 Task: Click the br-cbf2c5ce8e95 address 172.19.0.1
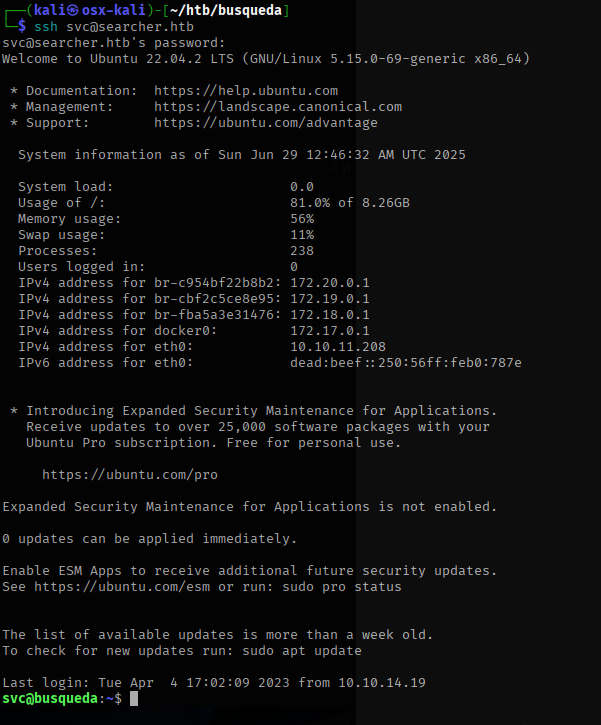(x=330, y=299)
